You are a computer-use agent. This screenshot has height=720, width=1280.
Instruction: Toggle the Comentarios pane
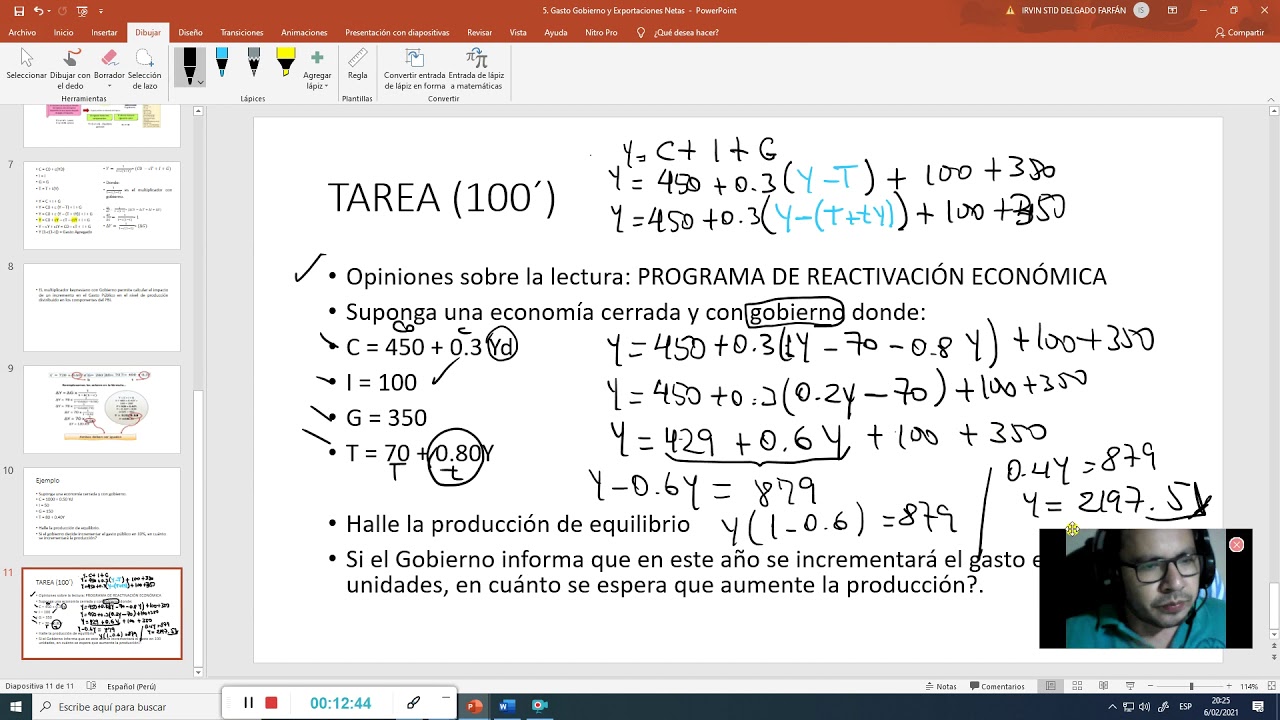pyautogui.click(x=997, y=686)
